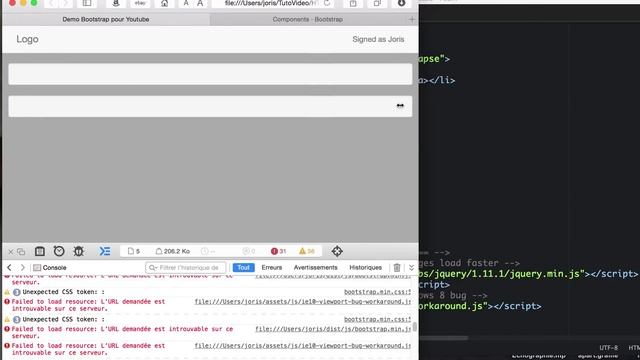Go forward in Safari history

tap(65, 3)
